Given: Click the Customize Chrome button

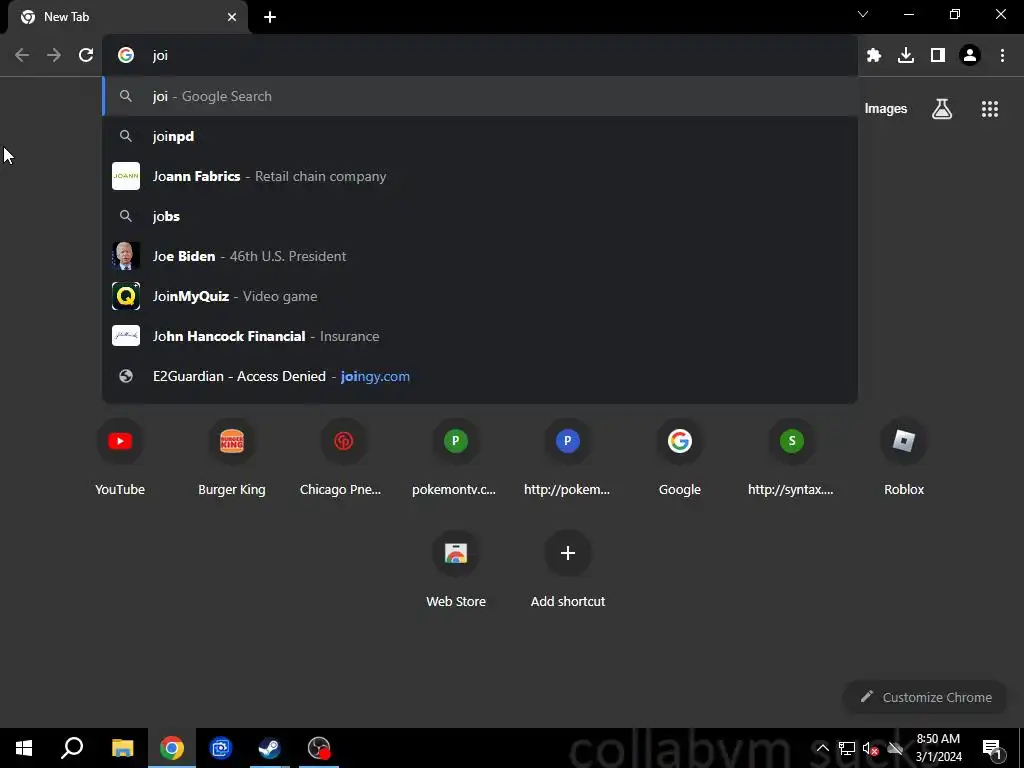Looking at the screenshot, I should point(925,697).
